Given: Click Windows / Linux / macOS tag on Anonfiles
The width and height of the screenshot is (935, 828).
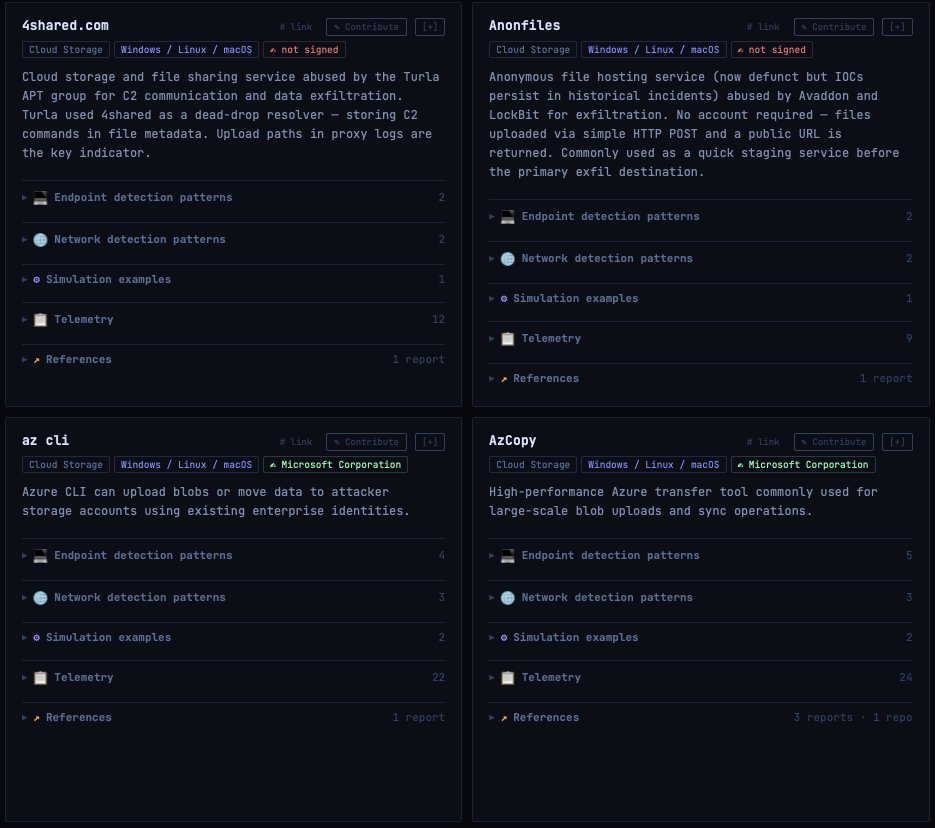Looking at the screenshot, I should (x=654, y=49).
